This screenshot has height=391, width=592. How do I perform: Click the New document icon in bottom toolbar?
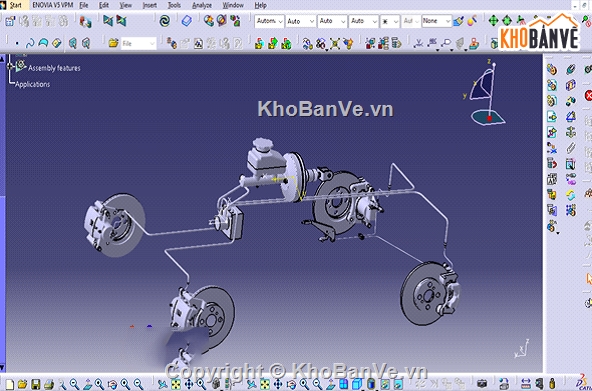pyautogui.click(x=9, y=384)
